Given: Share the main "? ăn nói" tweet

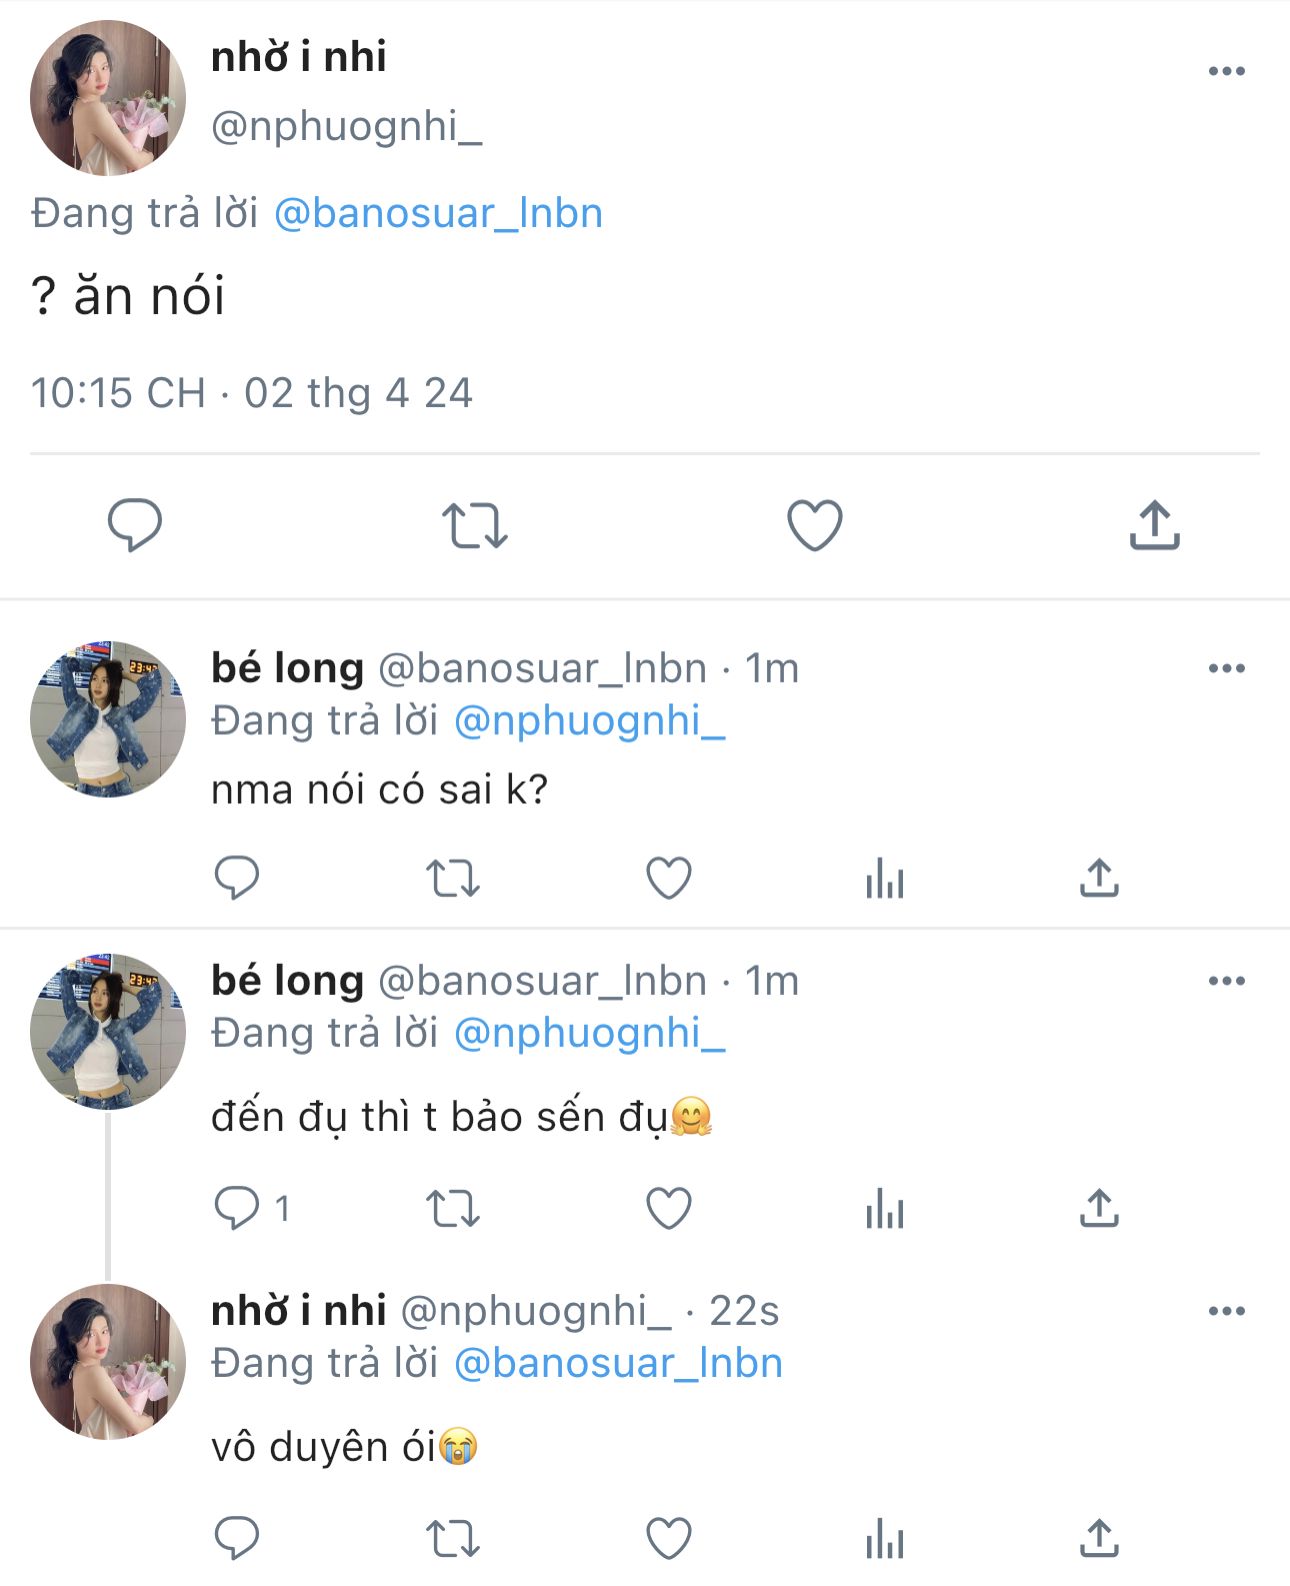Looking at the screenshot, I should coord(1155,525).
